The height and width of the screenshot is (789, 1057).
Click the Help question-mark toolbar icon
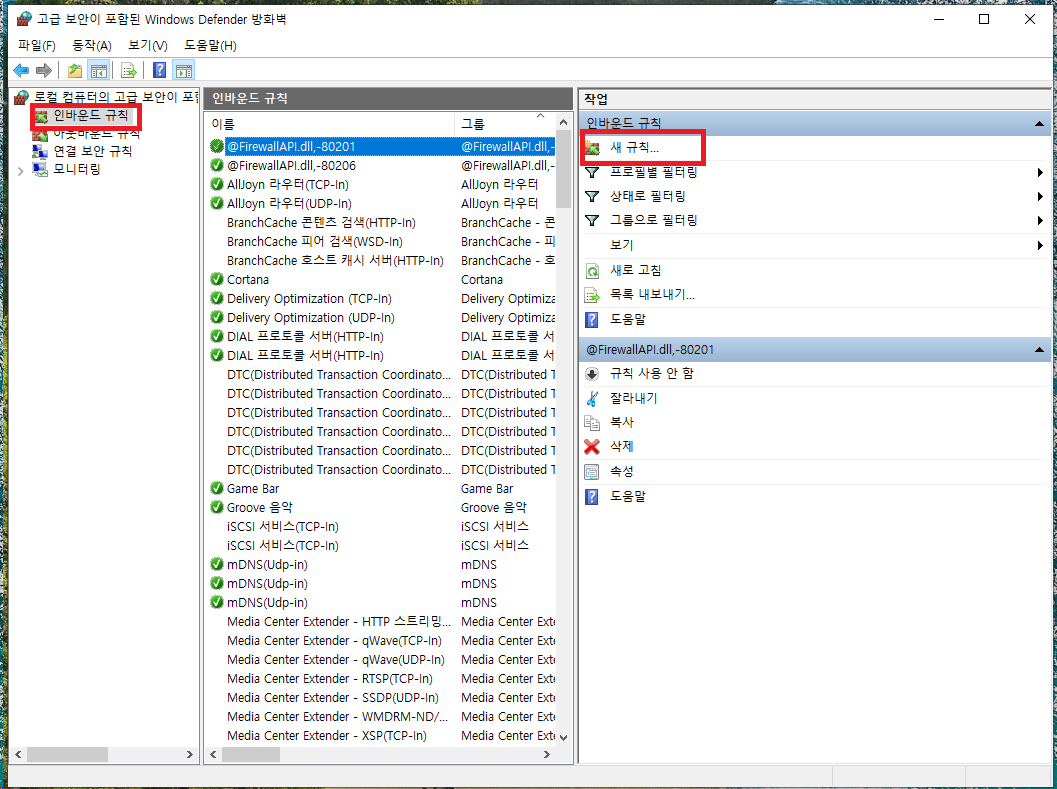click(159, 70)
